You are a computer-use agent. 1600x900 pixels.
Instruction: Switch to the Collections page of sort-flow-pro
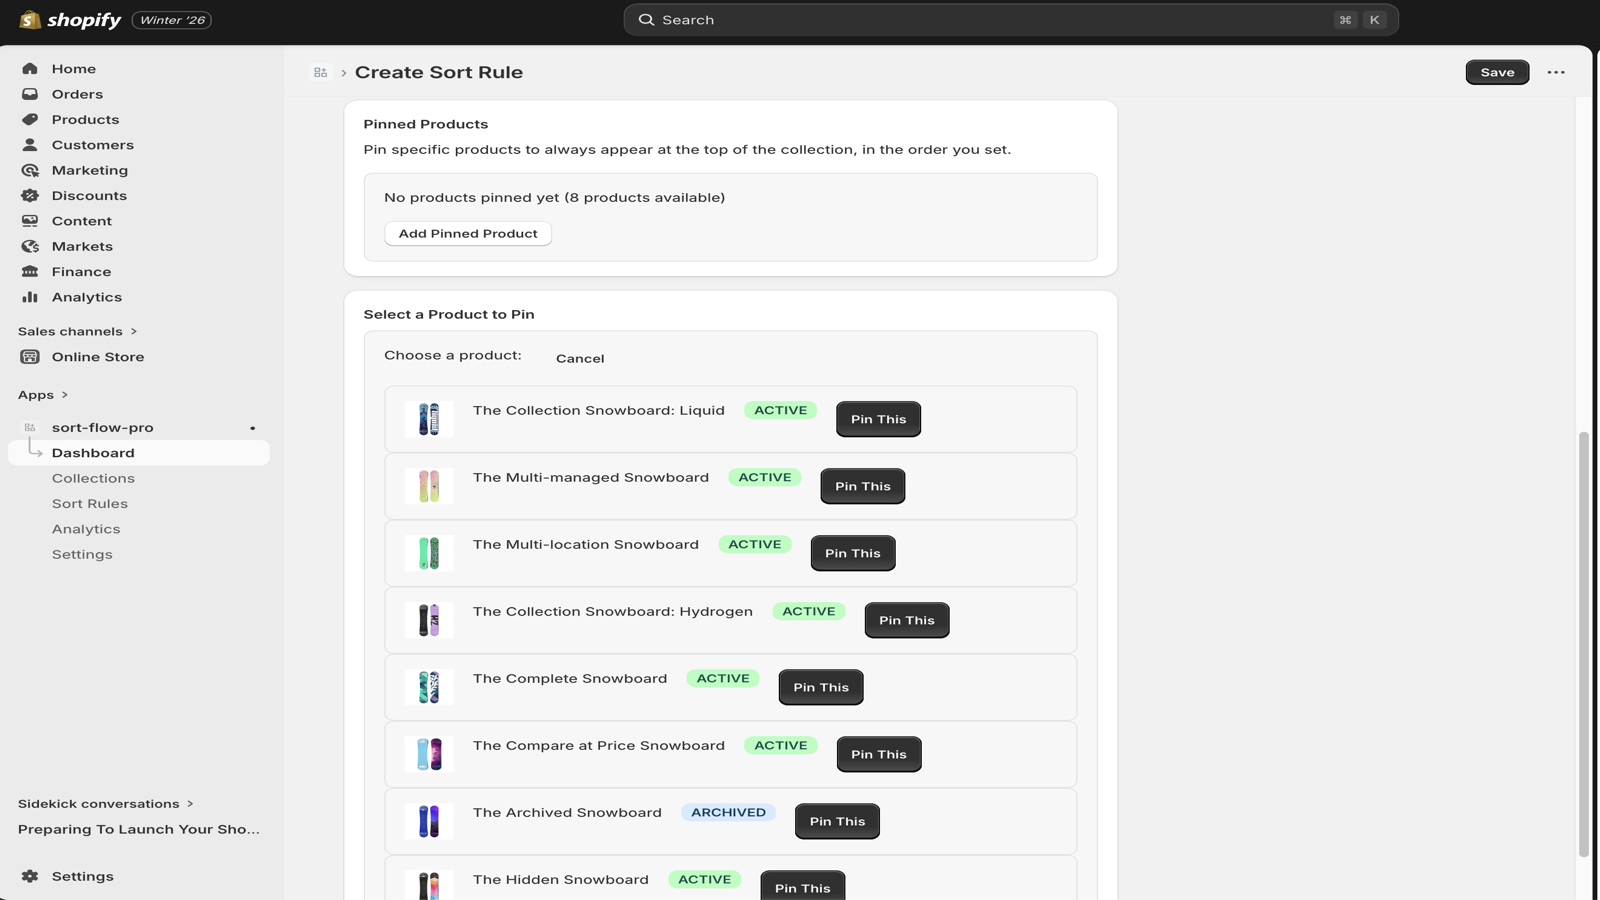tap(93, 478)
